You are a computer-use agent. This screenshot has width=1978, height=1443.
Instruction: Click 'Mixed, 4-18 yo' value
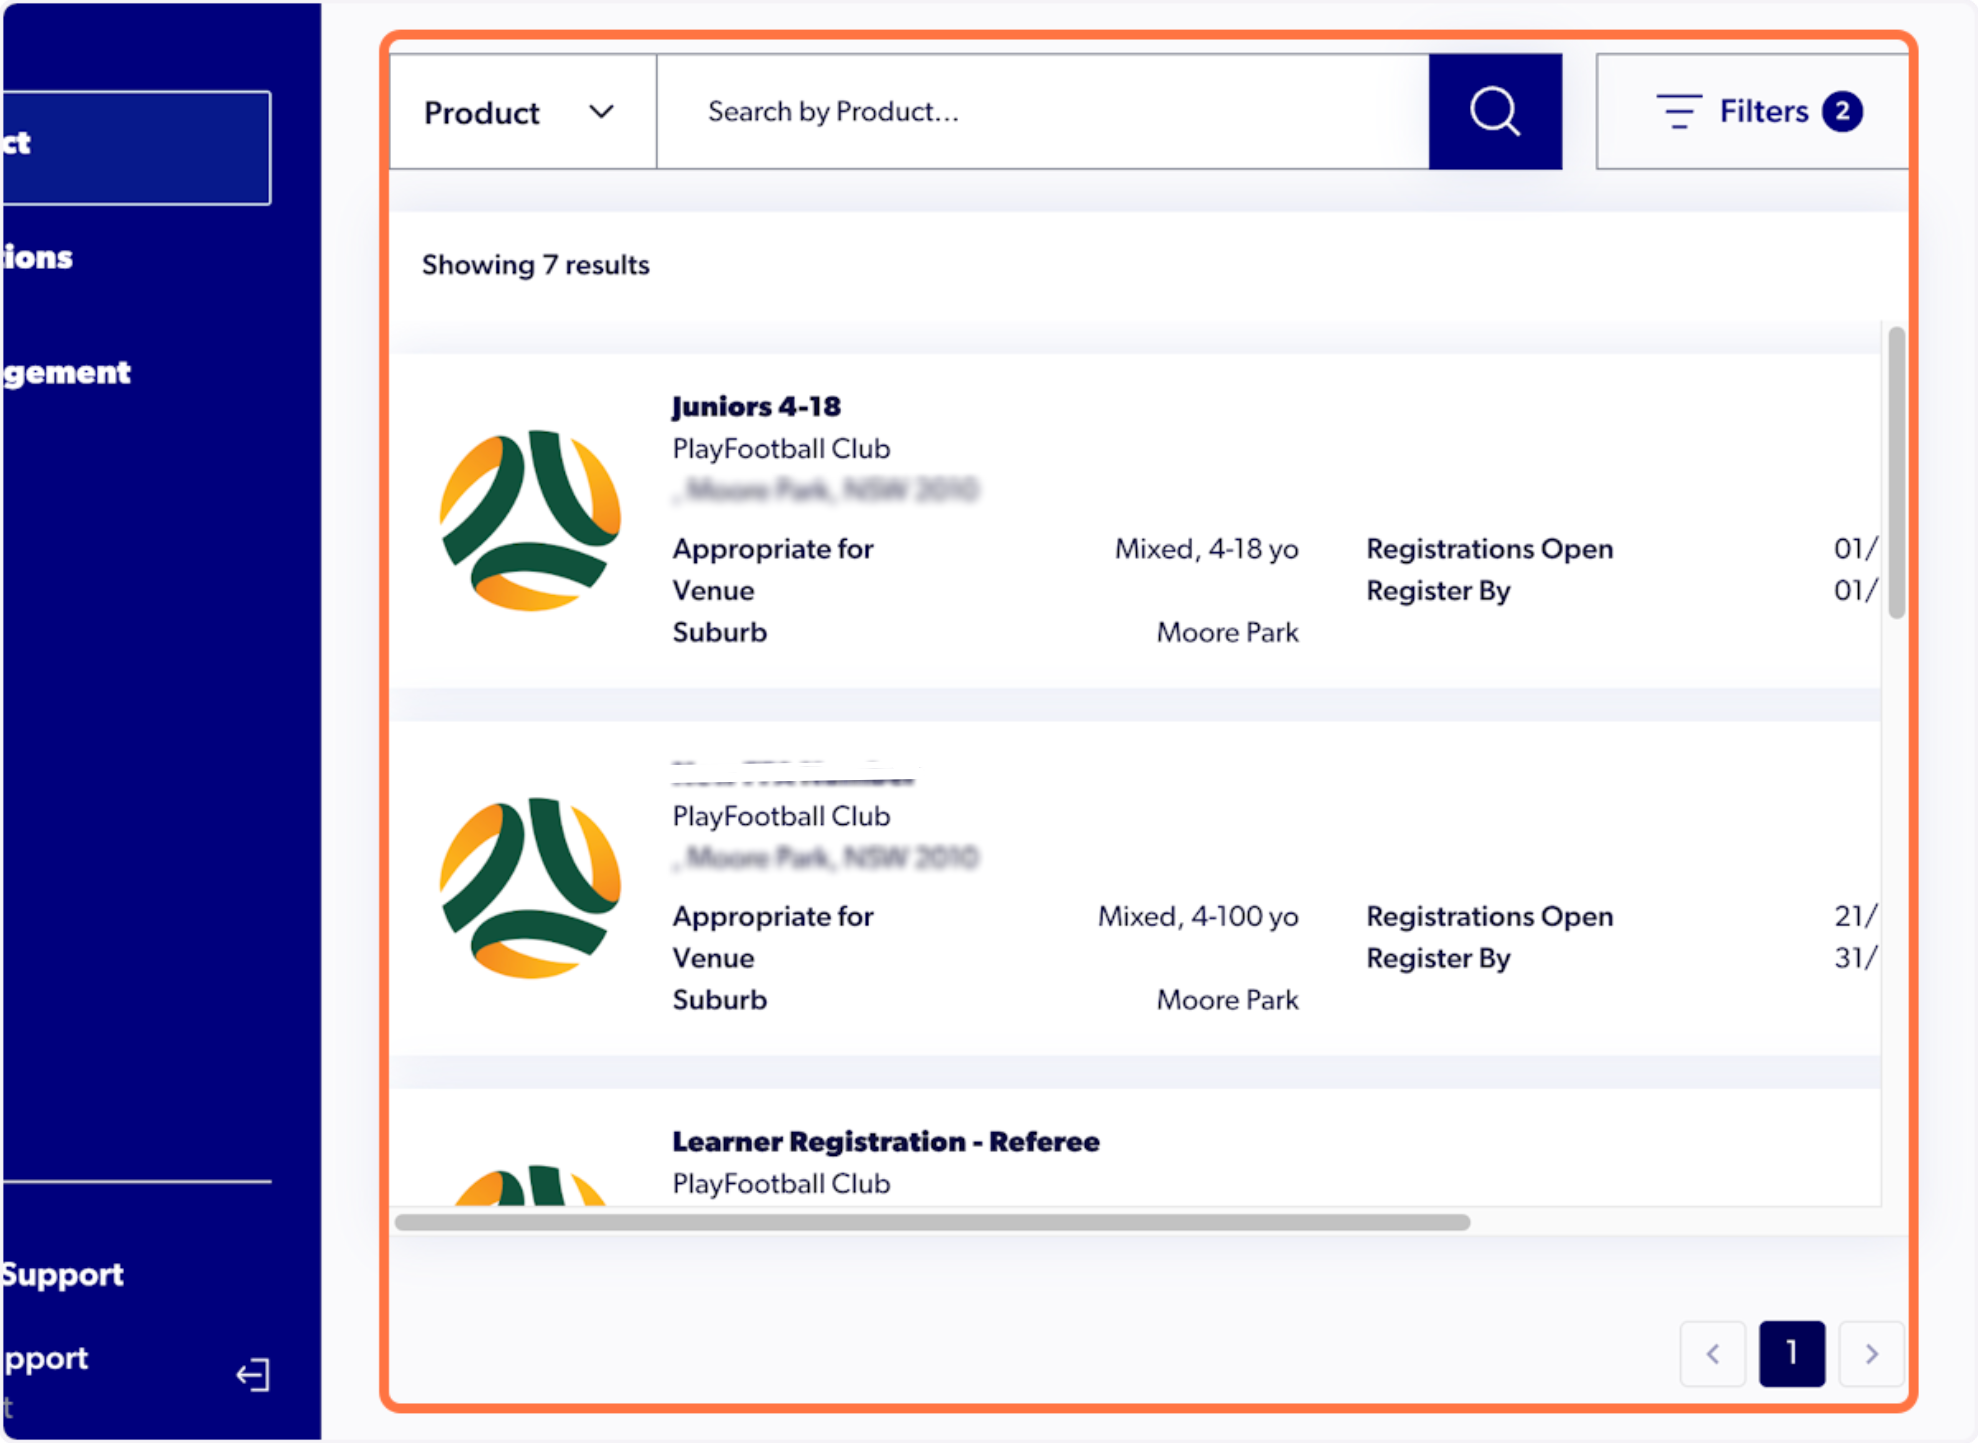[1207, 549]
